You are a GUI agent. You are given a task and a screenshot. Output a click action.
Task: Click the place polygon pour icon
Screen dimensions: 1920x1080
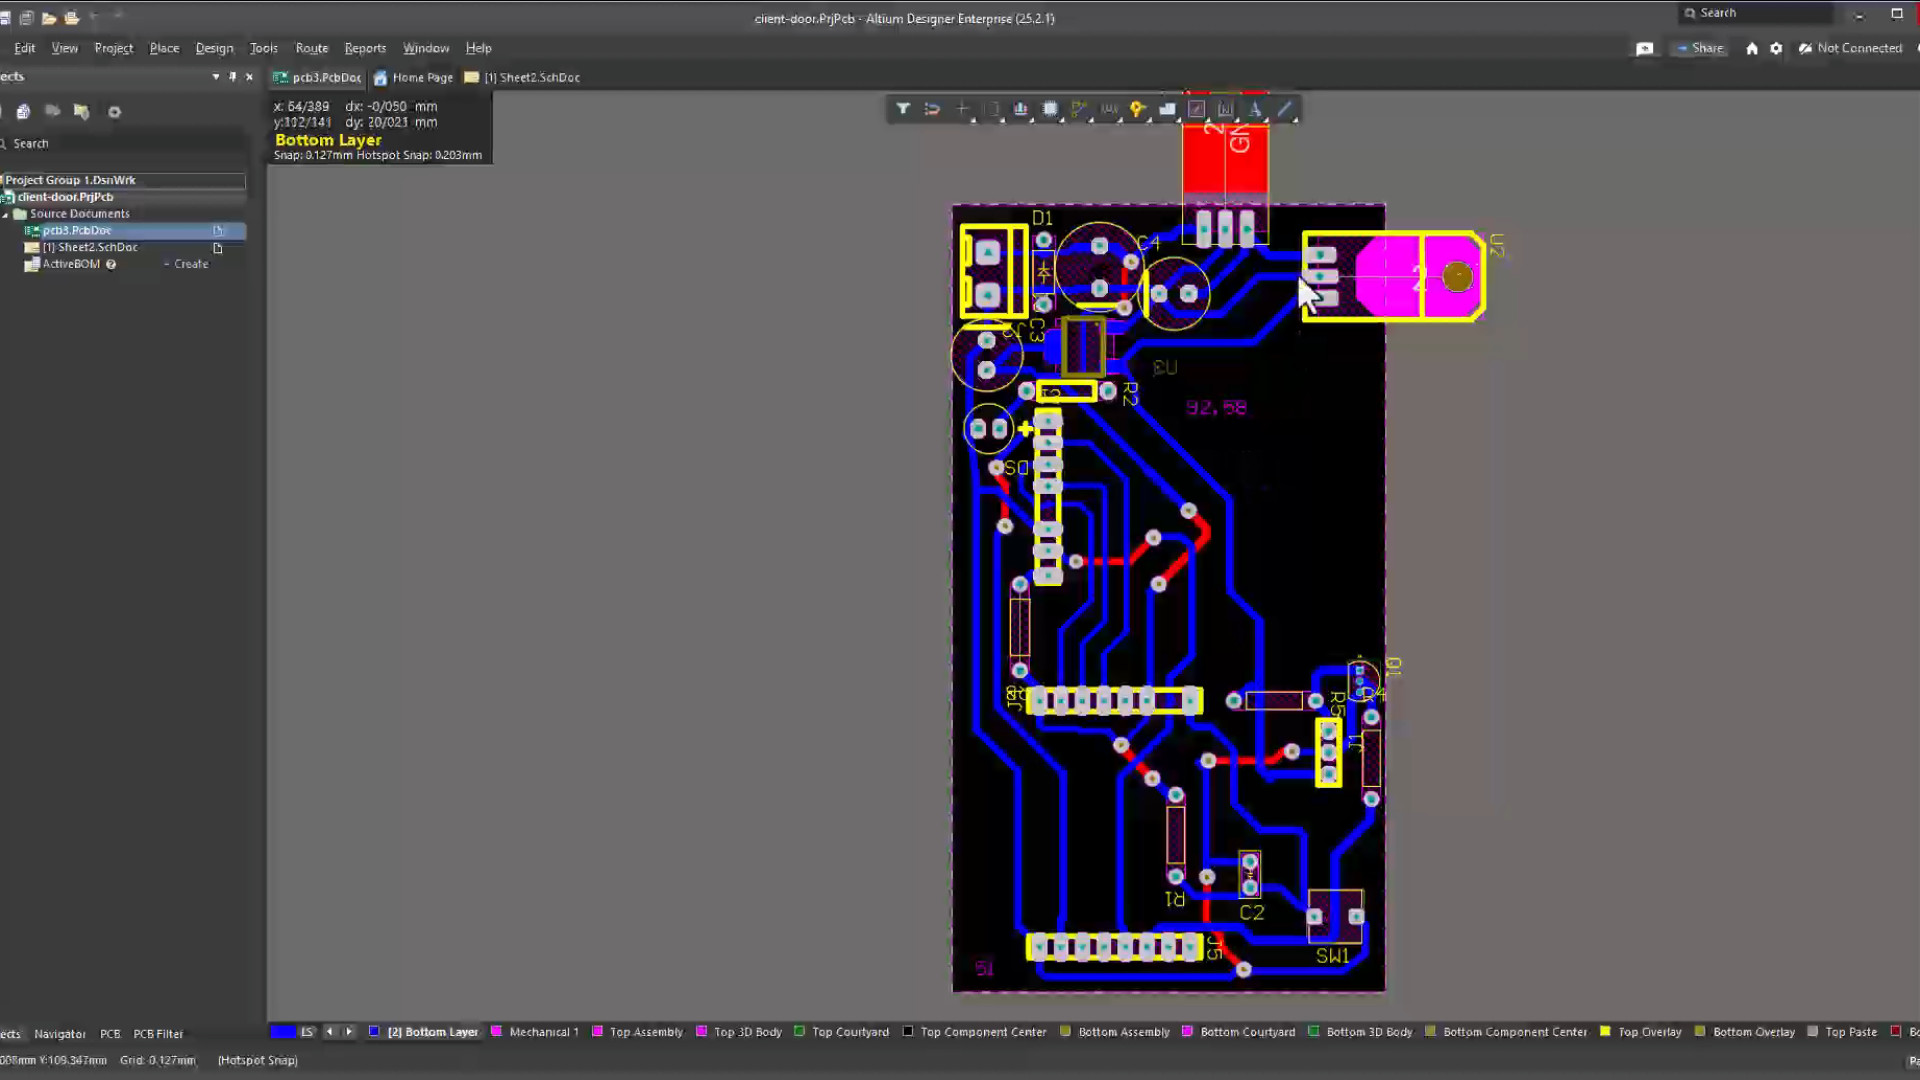(1167, 109)
